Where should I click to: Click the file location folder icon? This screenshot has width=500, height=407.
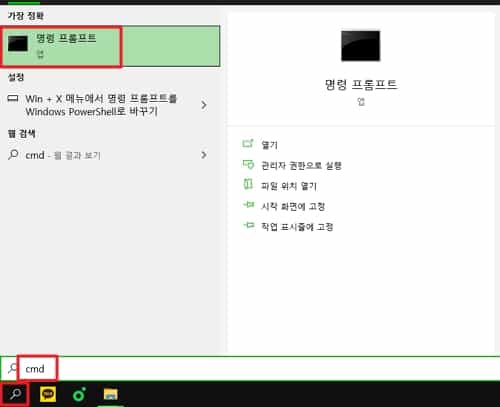click(x=248, y=184)
